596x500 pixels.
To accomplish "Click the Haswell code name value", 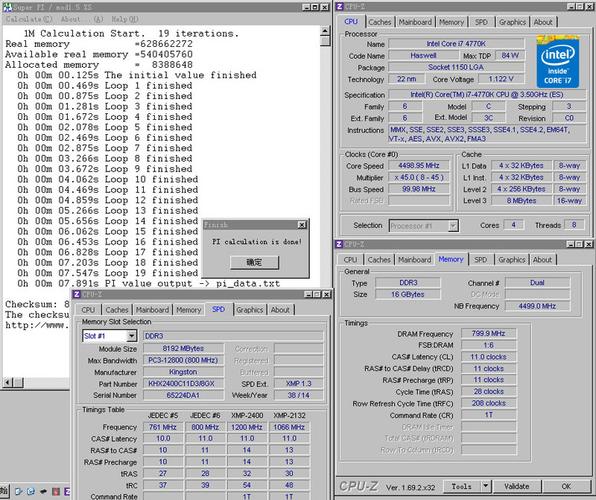I will point(423,56).
